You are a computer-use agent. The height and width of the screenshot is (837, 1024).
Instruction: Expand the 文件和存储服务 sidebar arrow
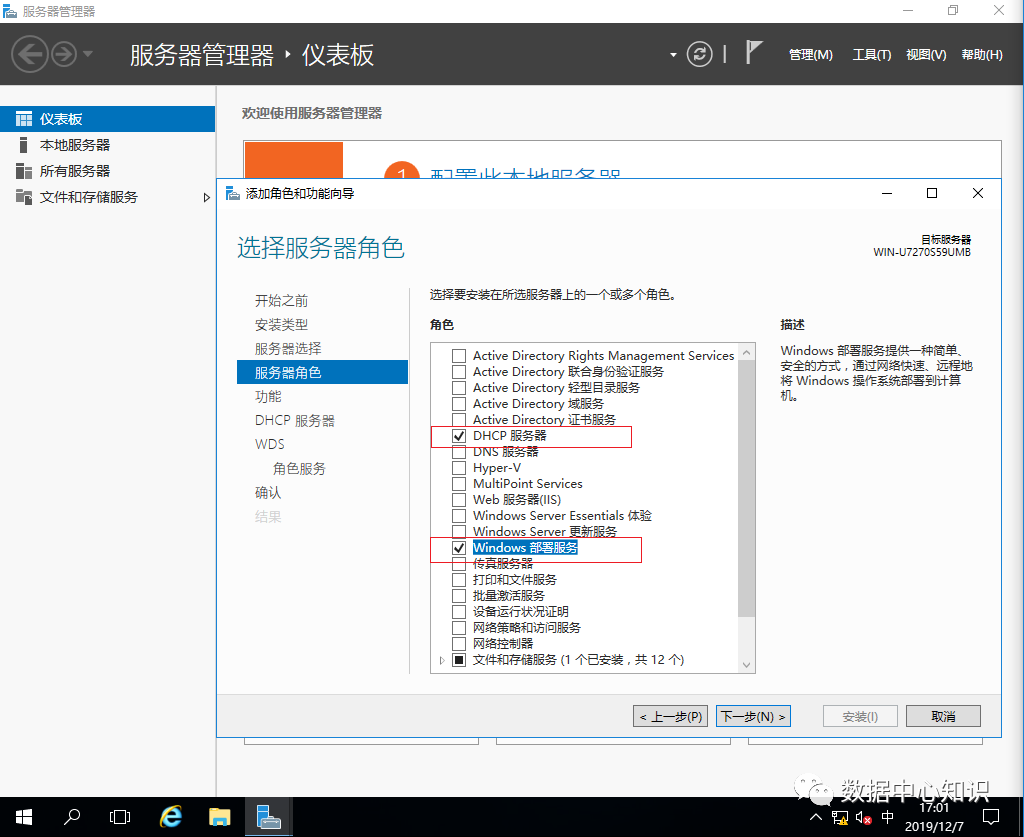[206, 197]
